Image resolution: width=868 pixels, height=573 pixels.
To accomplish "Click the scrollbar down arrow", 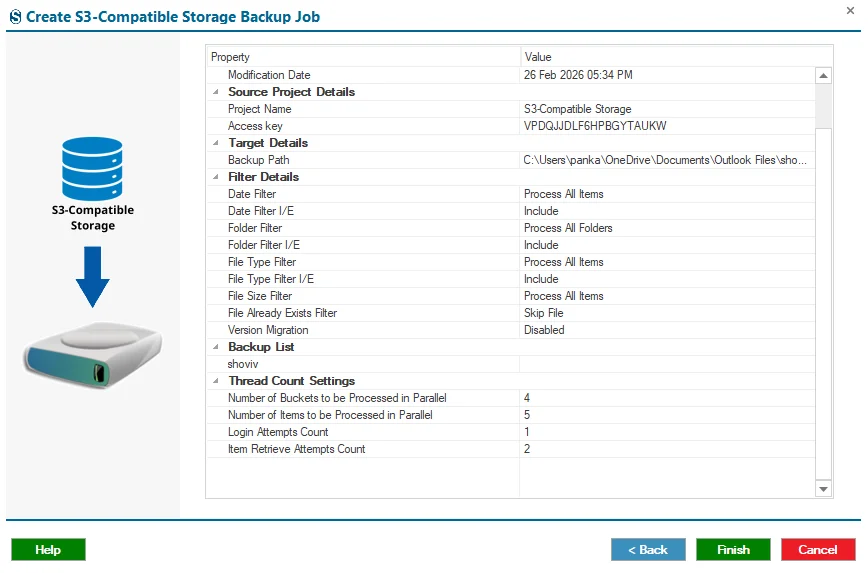I will tap(823, 489).
